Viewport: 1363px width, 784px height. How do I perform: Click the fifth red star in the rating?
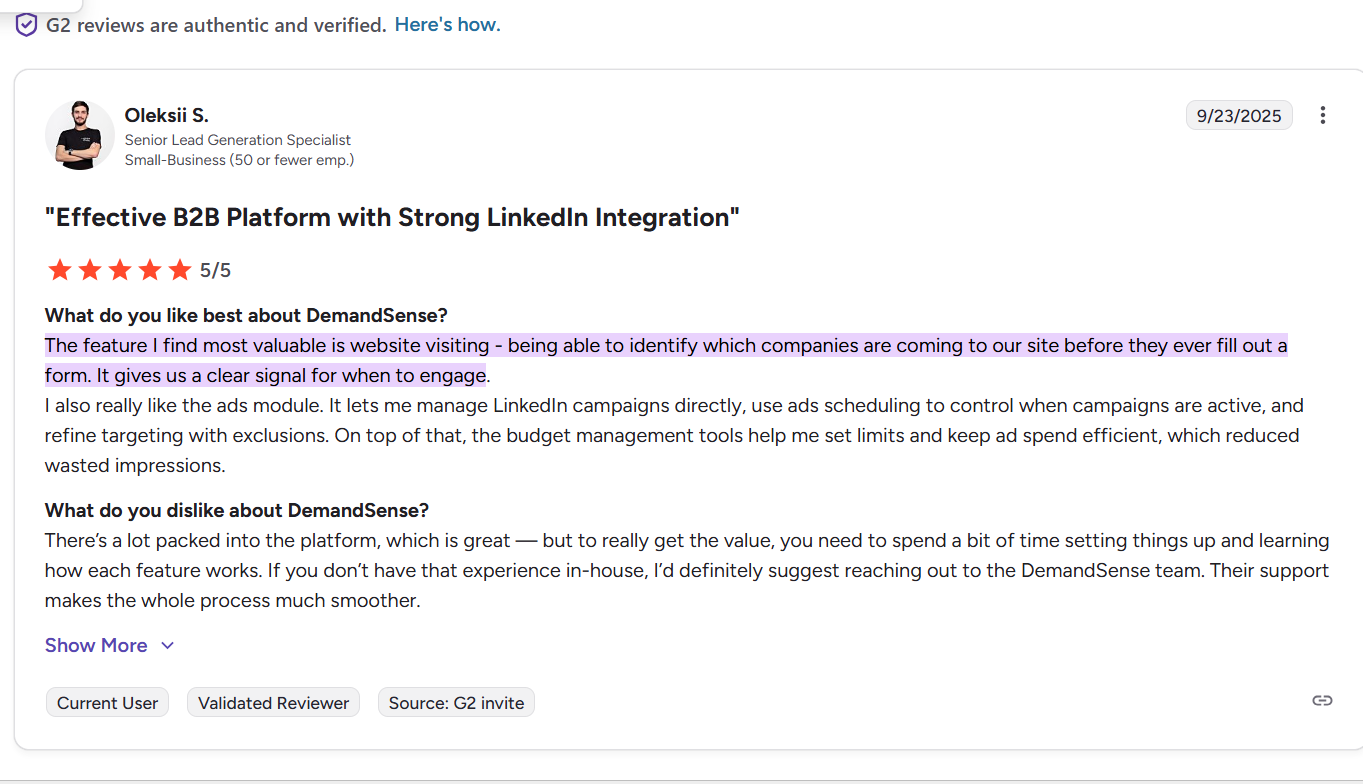click(179, 269)
